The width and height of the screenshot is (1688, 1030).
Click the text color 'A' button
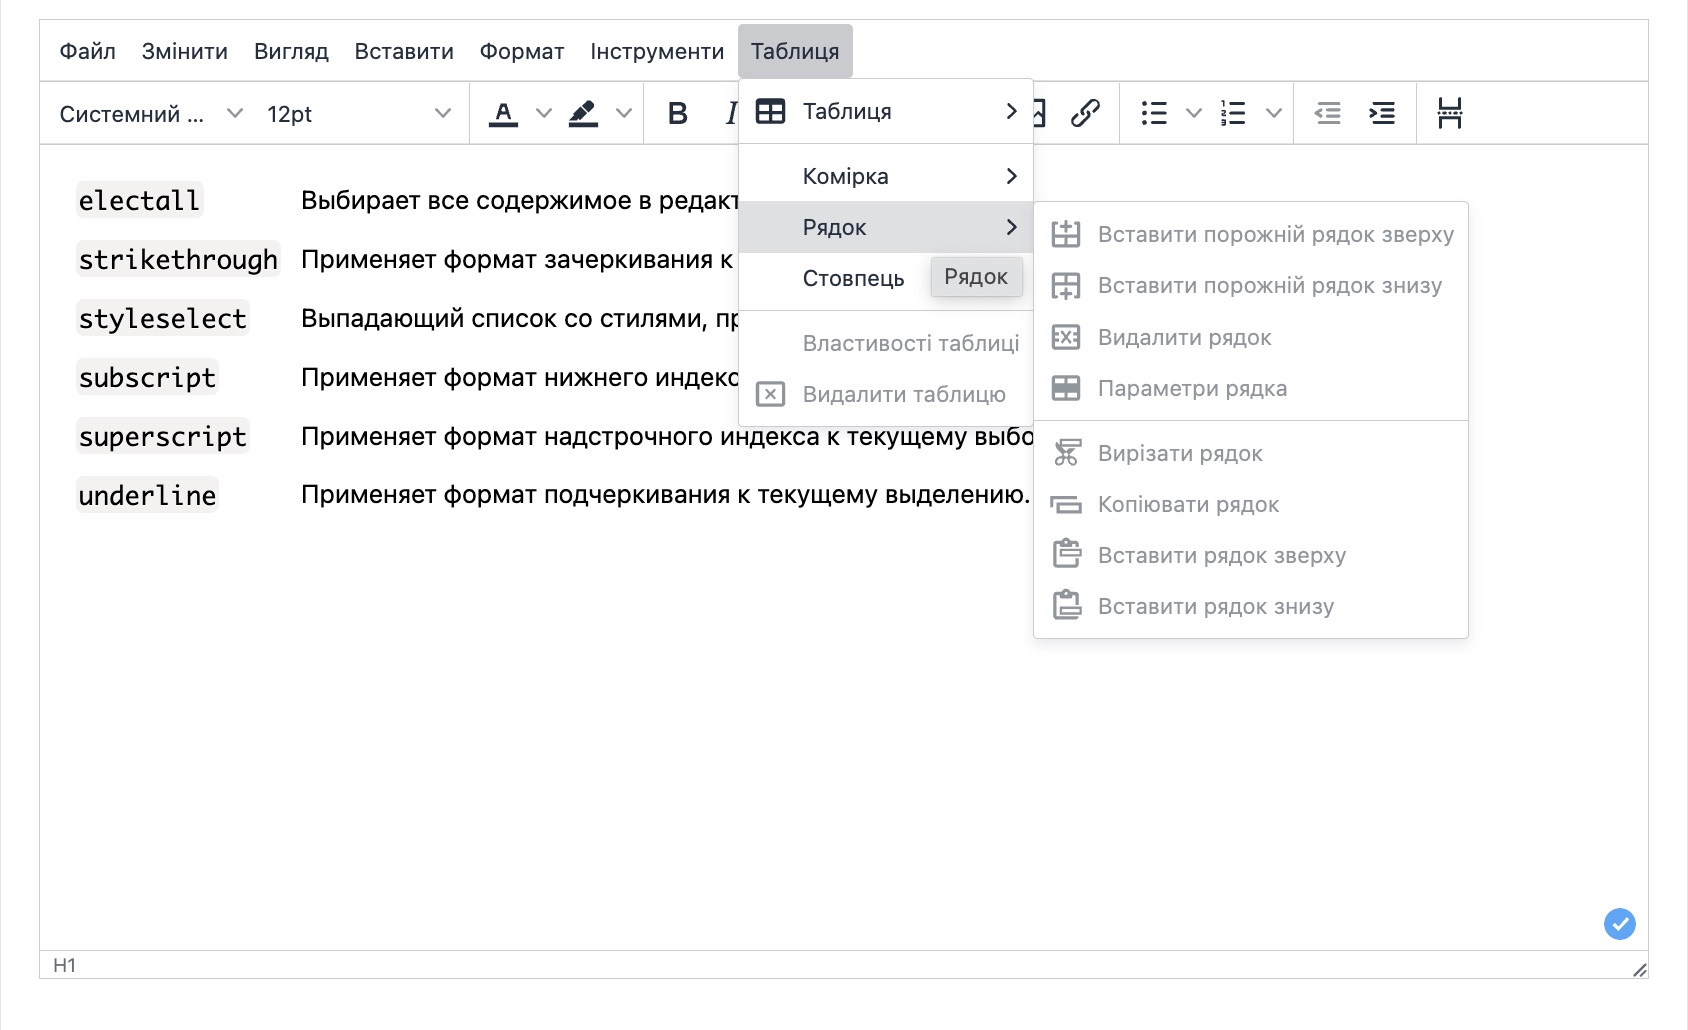(503, 113)
